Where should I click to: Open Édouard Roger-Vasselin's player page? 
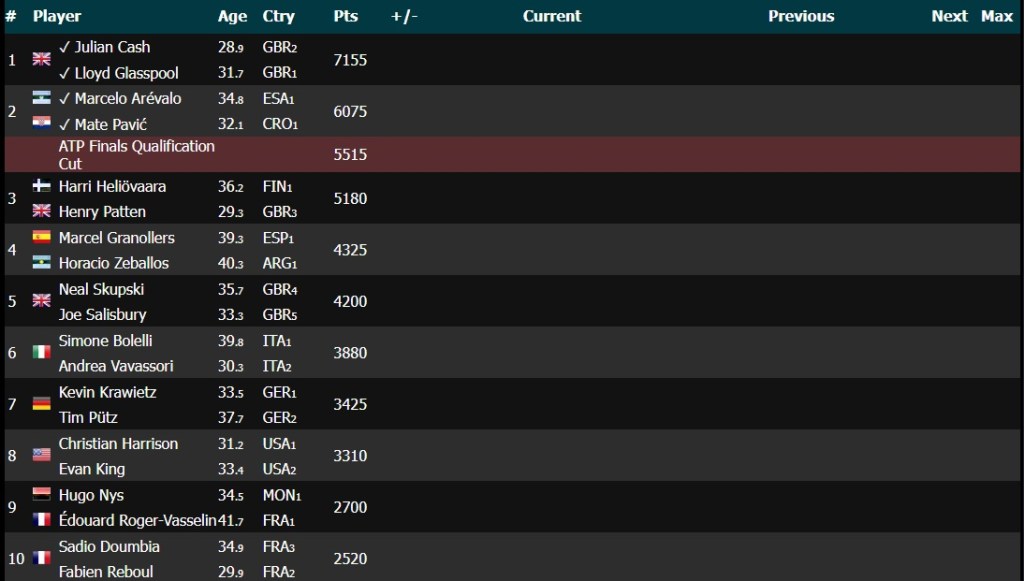(x=137, y=520)
